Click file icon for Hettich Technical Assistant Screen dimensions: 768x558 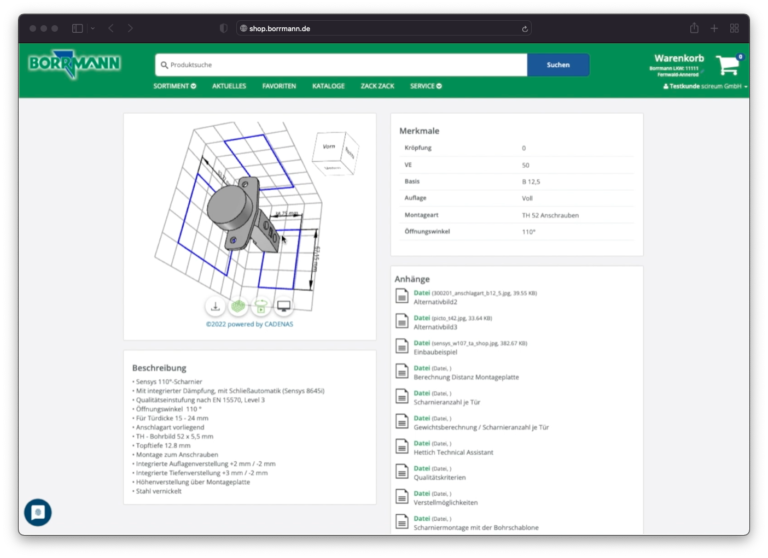click(x=402, y=447)
